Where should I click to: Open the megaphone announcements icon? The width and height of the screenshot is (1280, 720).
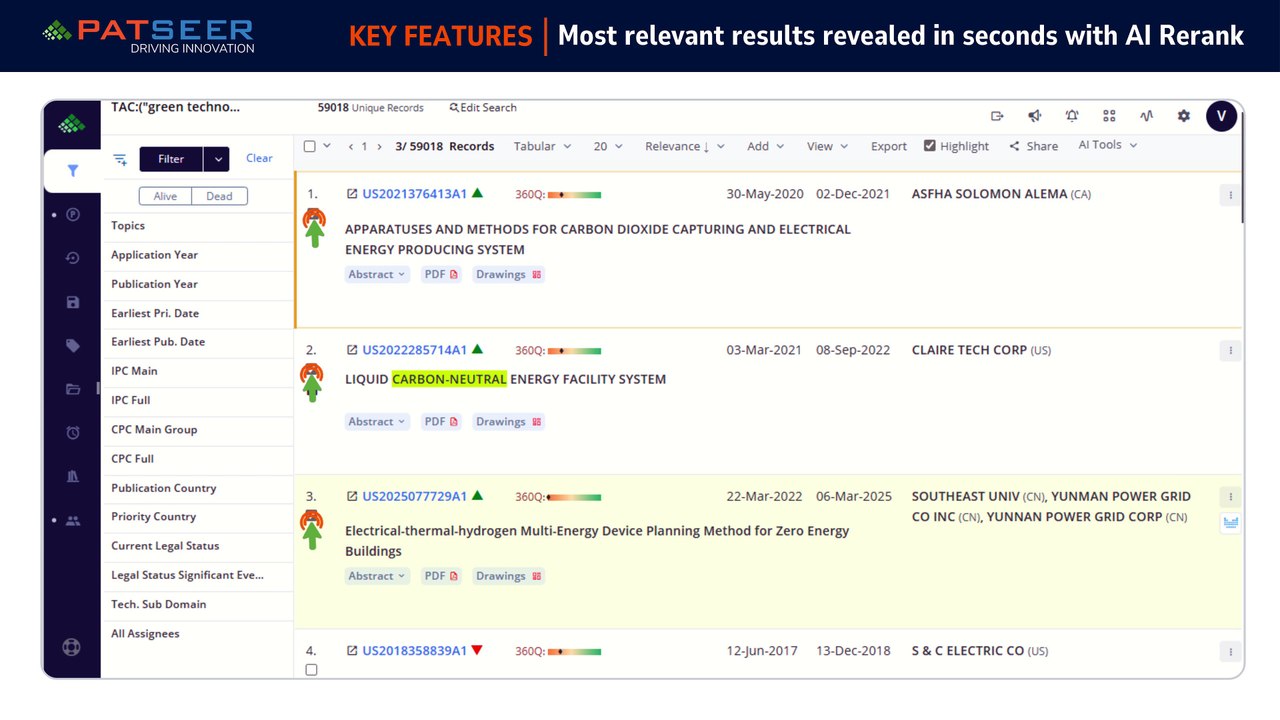(1035, 116)
